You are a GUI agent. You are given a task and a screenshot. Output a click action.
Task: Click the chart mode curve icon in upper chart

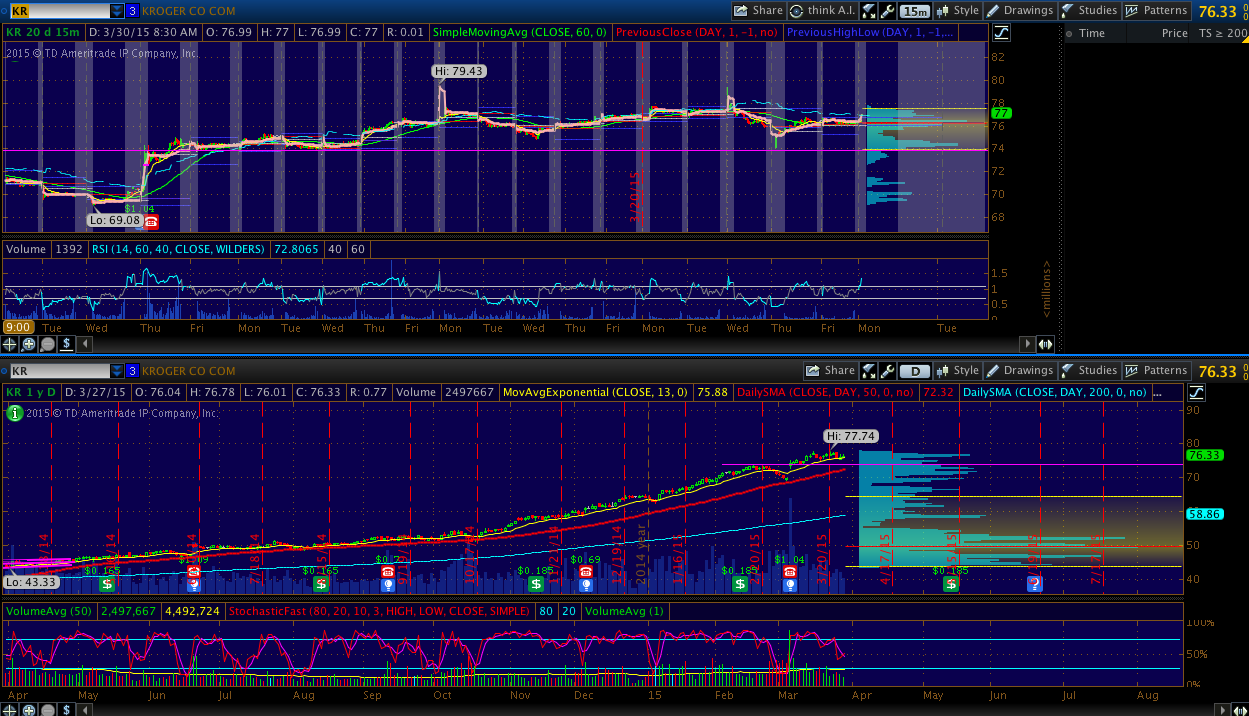1001,33
